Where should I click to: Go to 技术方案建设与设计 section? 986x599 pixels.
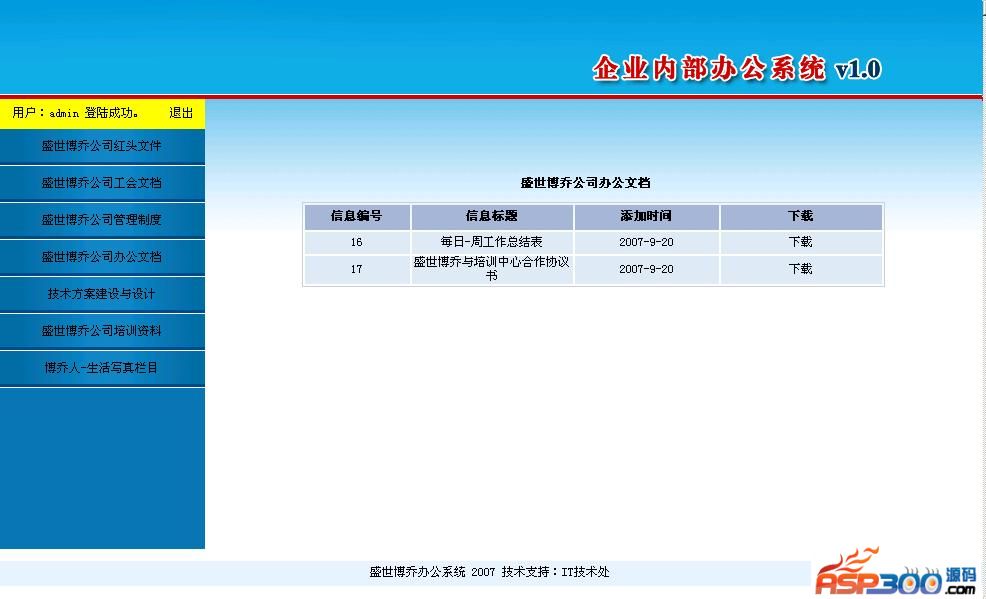click(x=101, y=294)
